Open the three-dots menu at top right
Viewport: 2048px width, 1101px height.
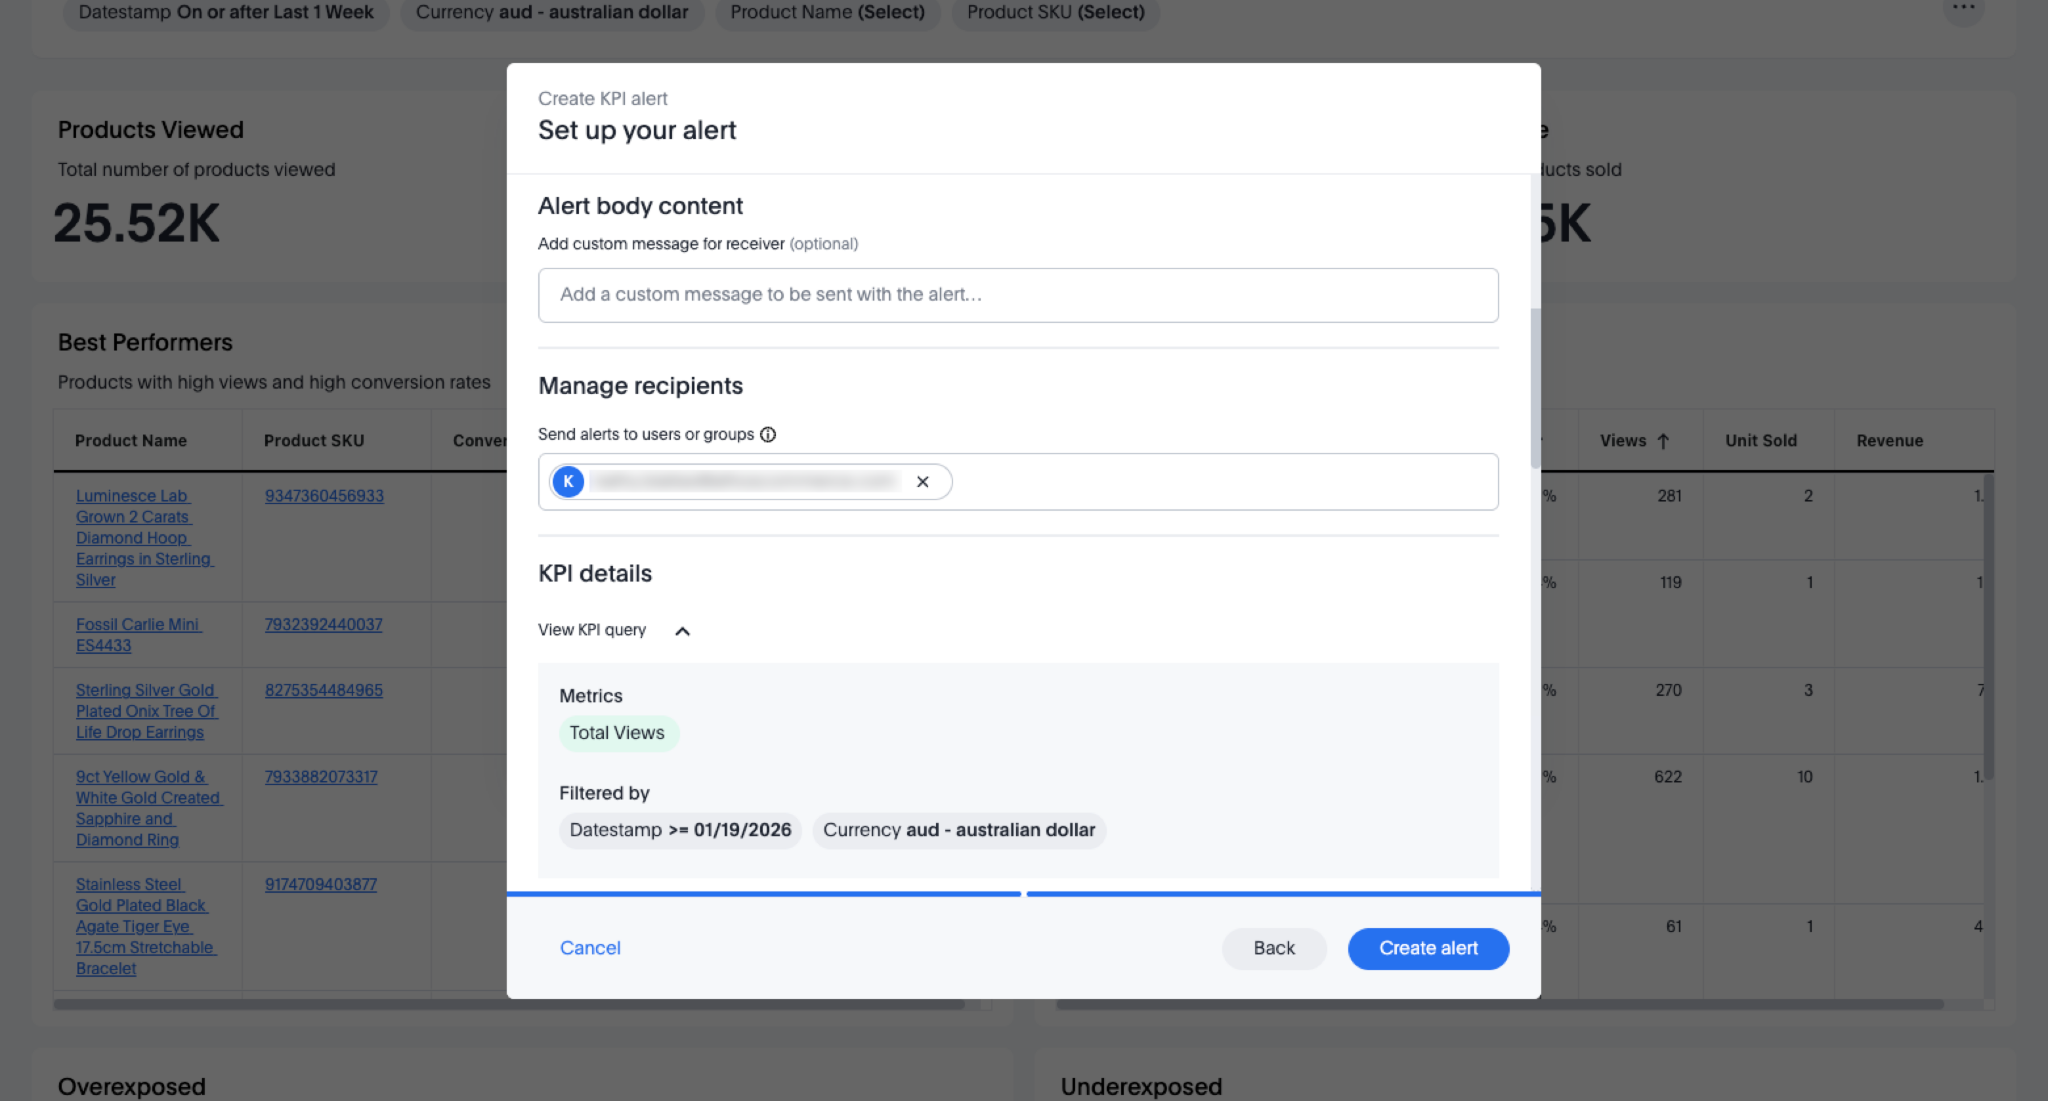point(1963,9)
